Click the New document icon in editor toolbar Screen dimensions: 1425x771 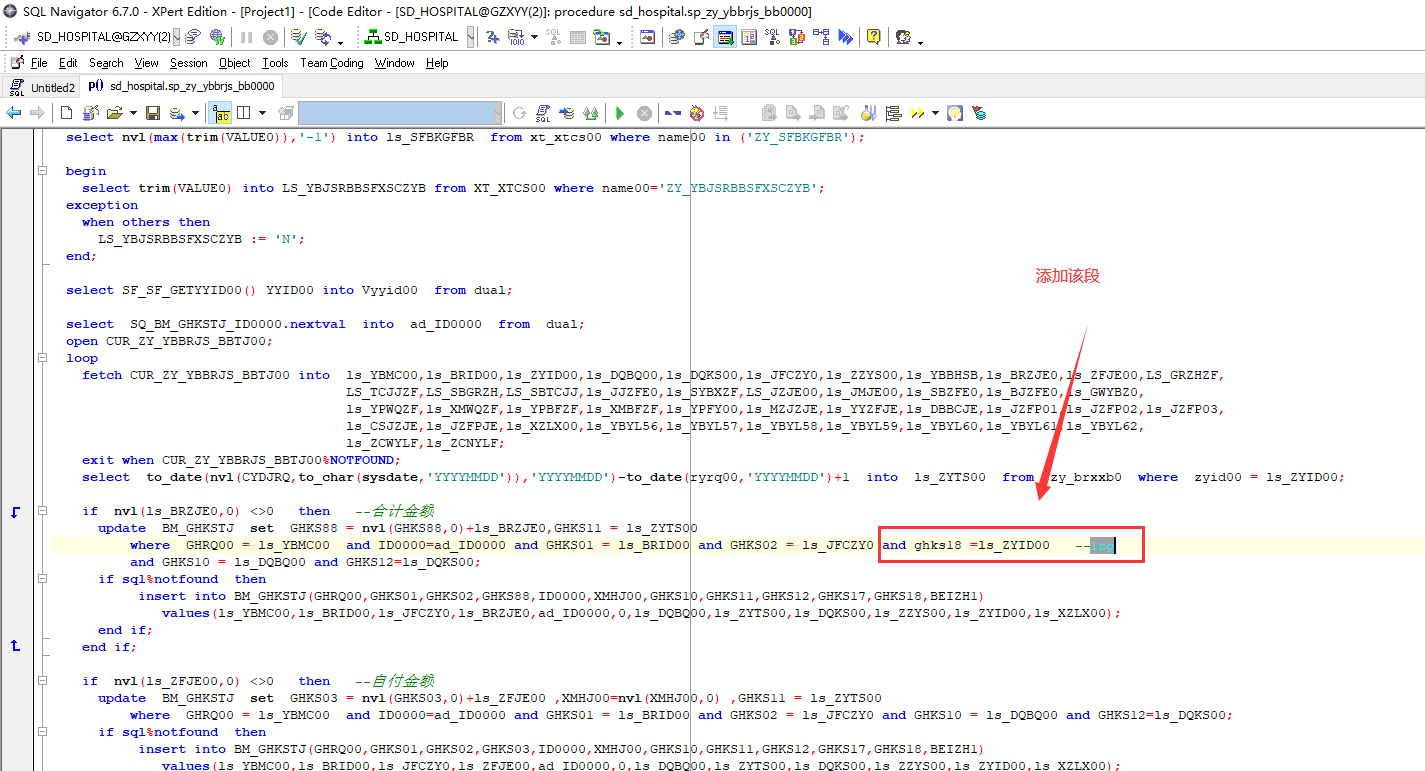67,113
